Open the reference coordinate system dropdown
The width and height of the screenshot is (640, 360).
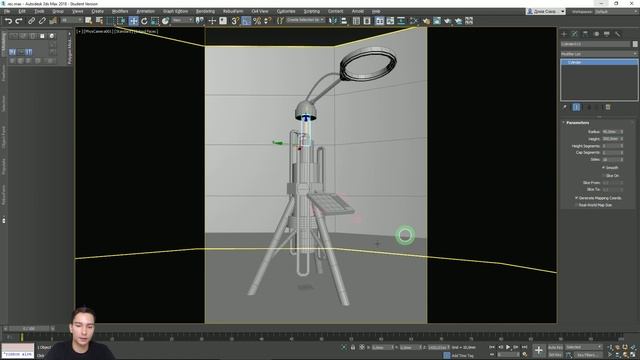[182, 20]
